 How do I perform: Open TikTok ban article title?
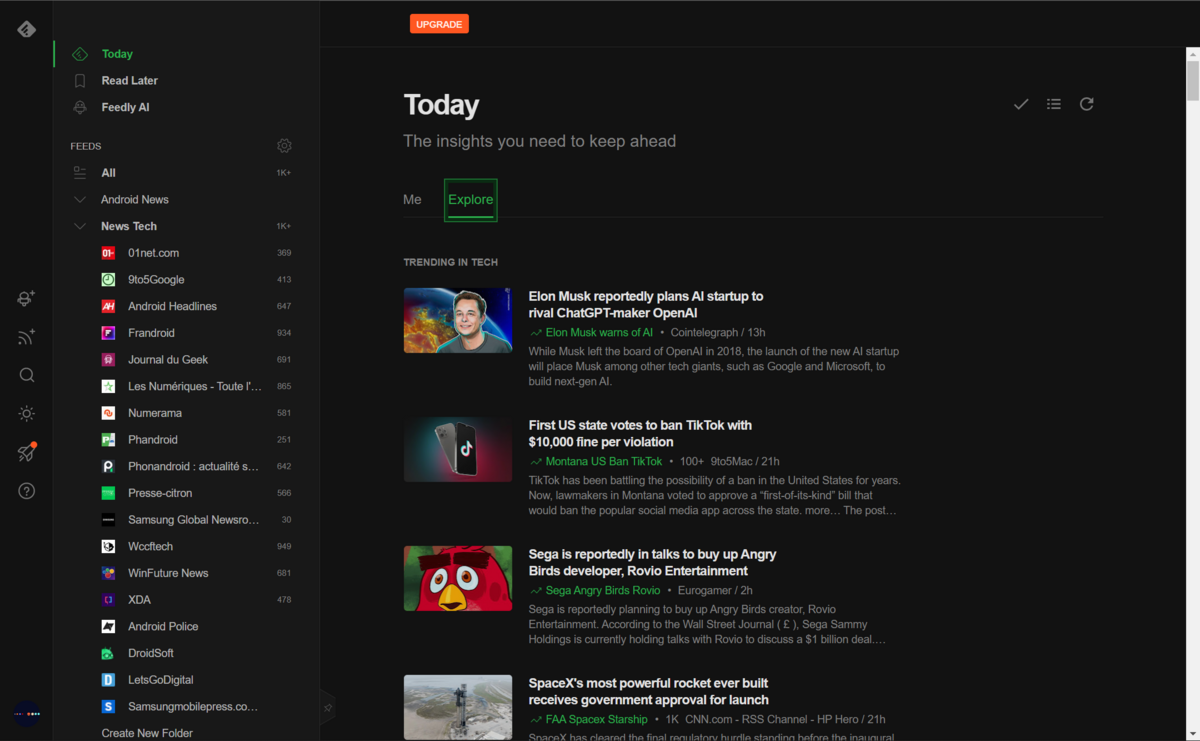pyautogui.click(x=640, y=434)
